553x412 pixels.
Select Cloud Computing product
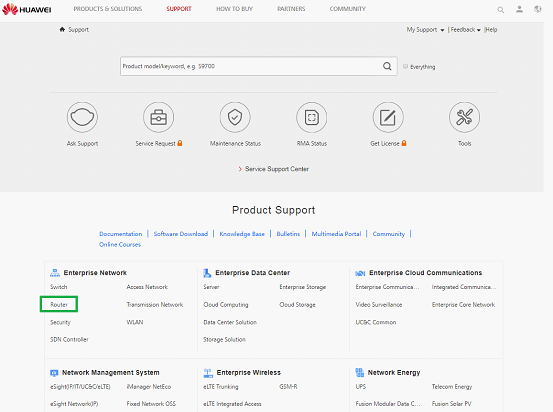tap(226, 304)
